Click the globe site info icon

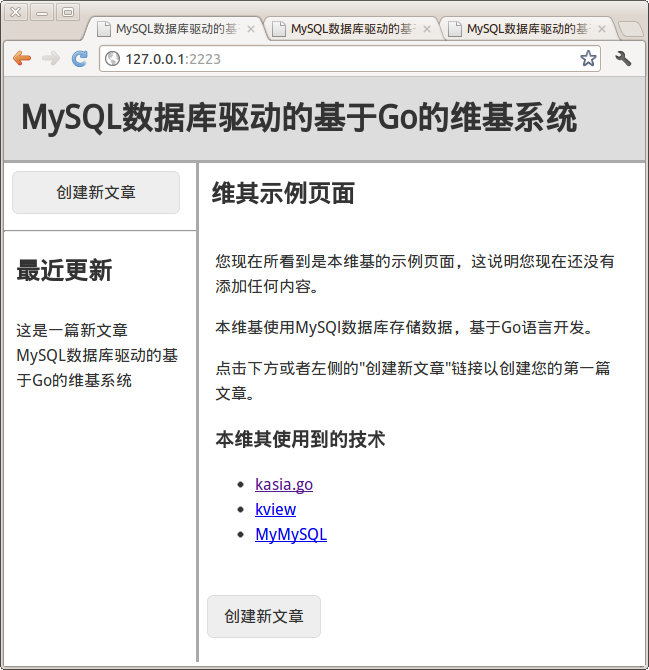113,59
